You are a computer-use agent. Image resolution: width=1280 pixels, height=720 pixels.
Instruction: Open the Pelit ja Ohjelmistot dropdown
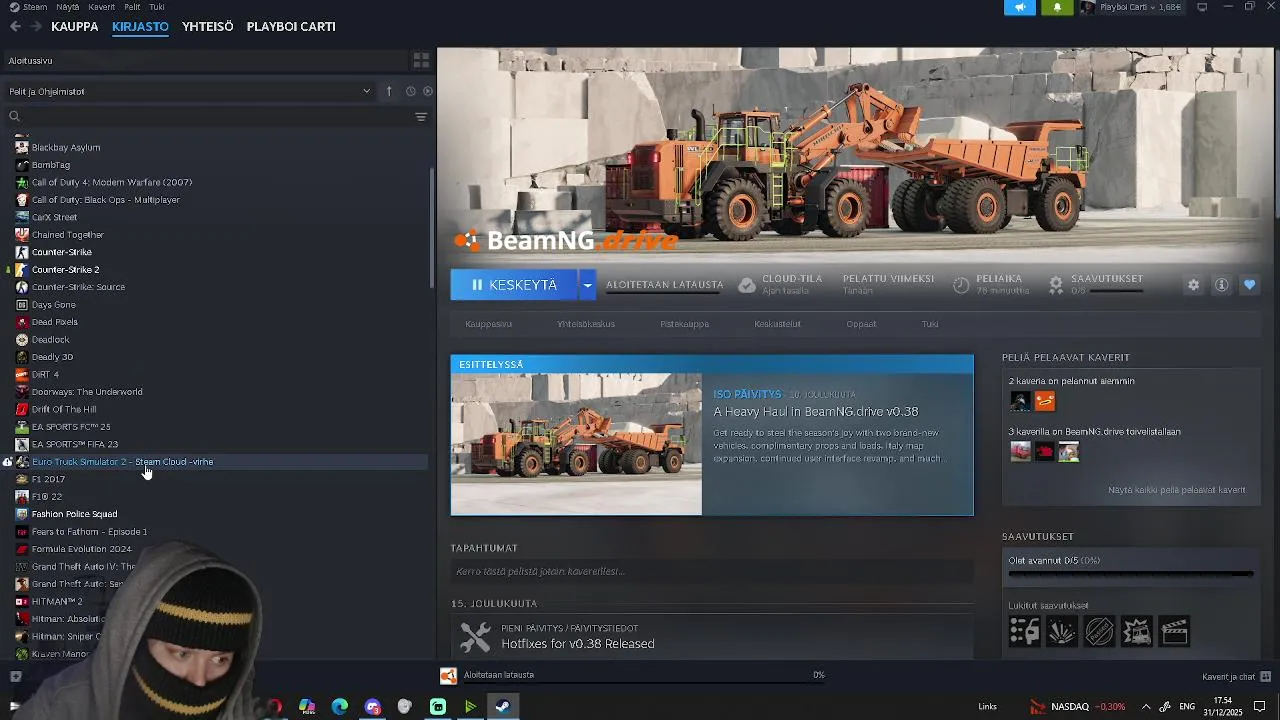[x=190, y=91]
